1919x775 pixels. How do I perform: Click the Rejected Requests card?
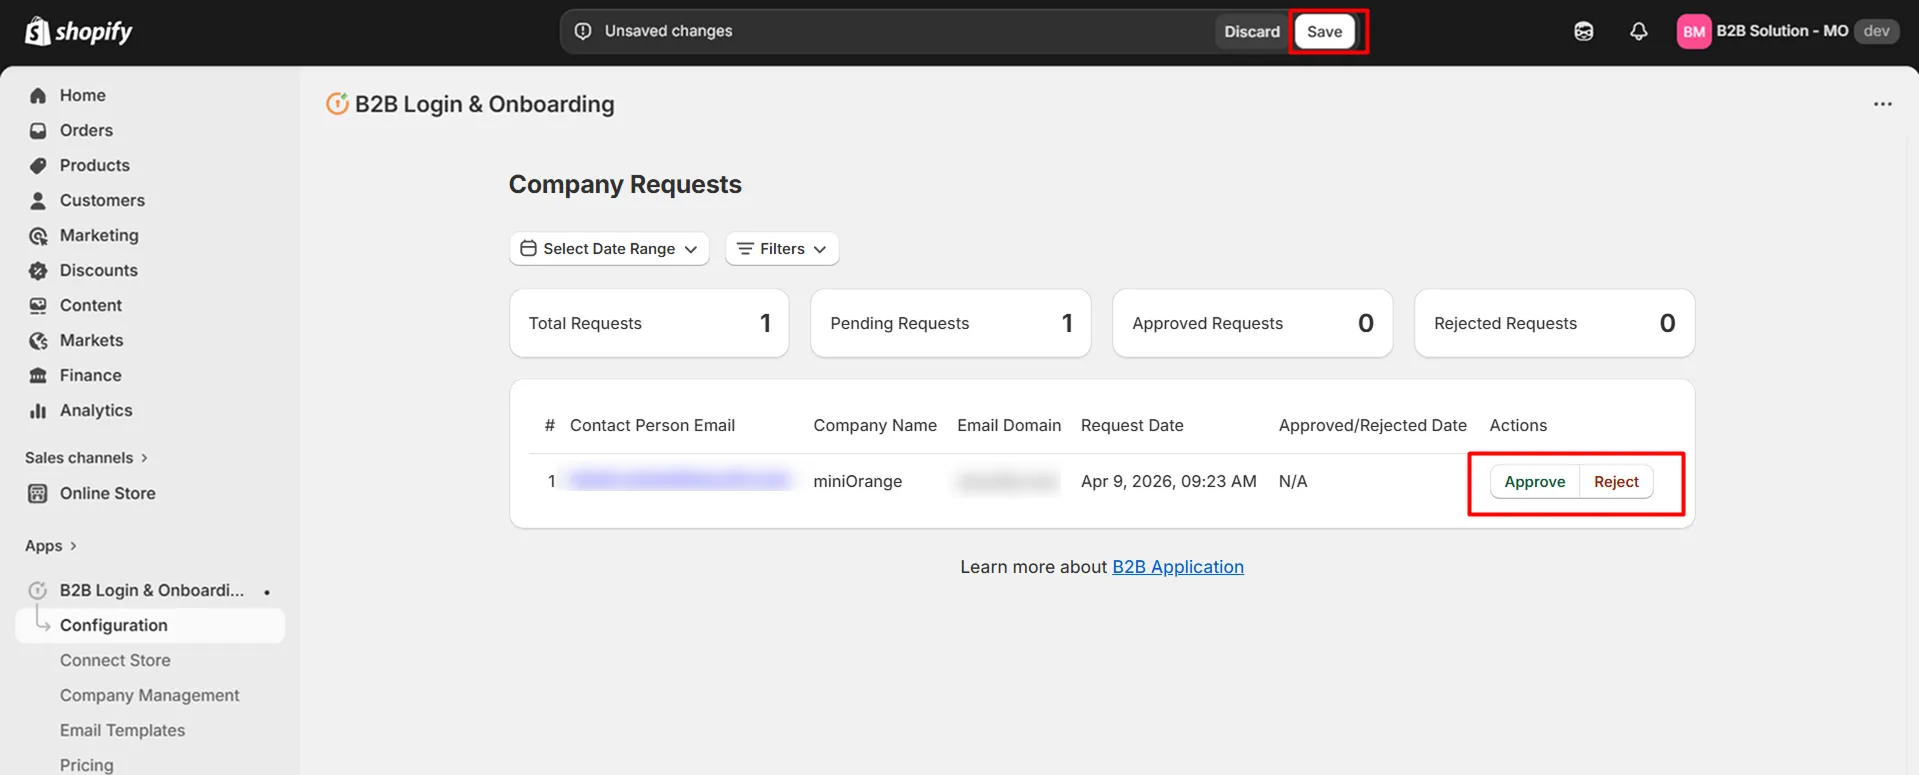1555,323
